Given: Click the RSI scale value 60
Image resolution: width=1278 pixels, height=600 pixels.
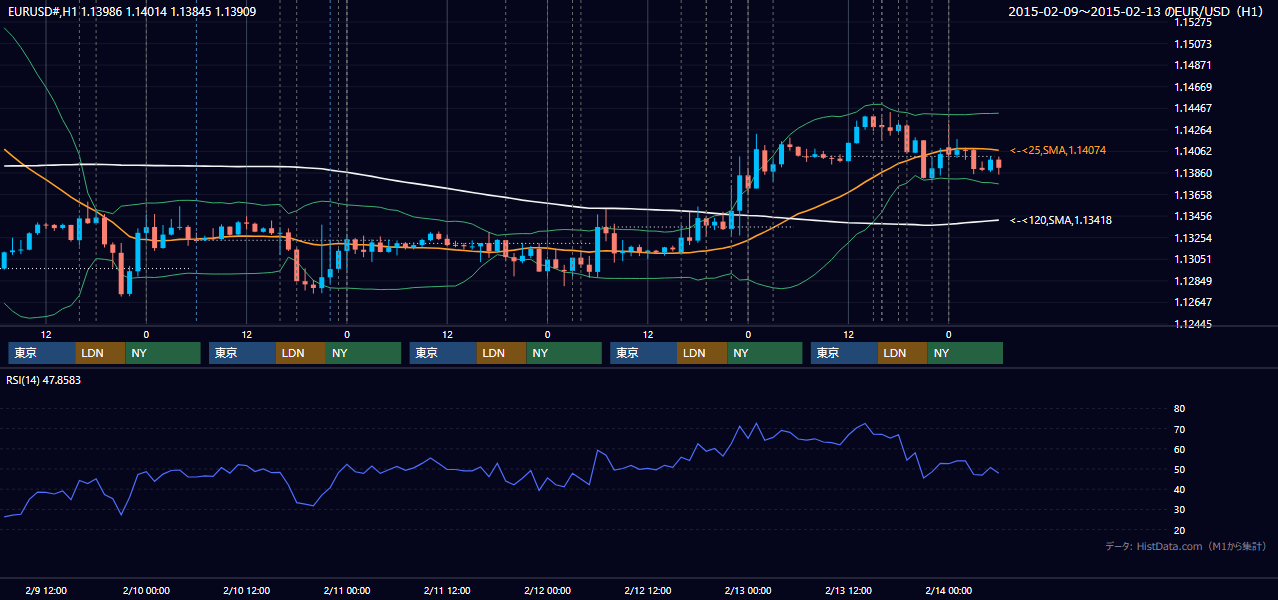Looking at the screenshot, I should [x=1179, y=449].
